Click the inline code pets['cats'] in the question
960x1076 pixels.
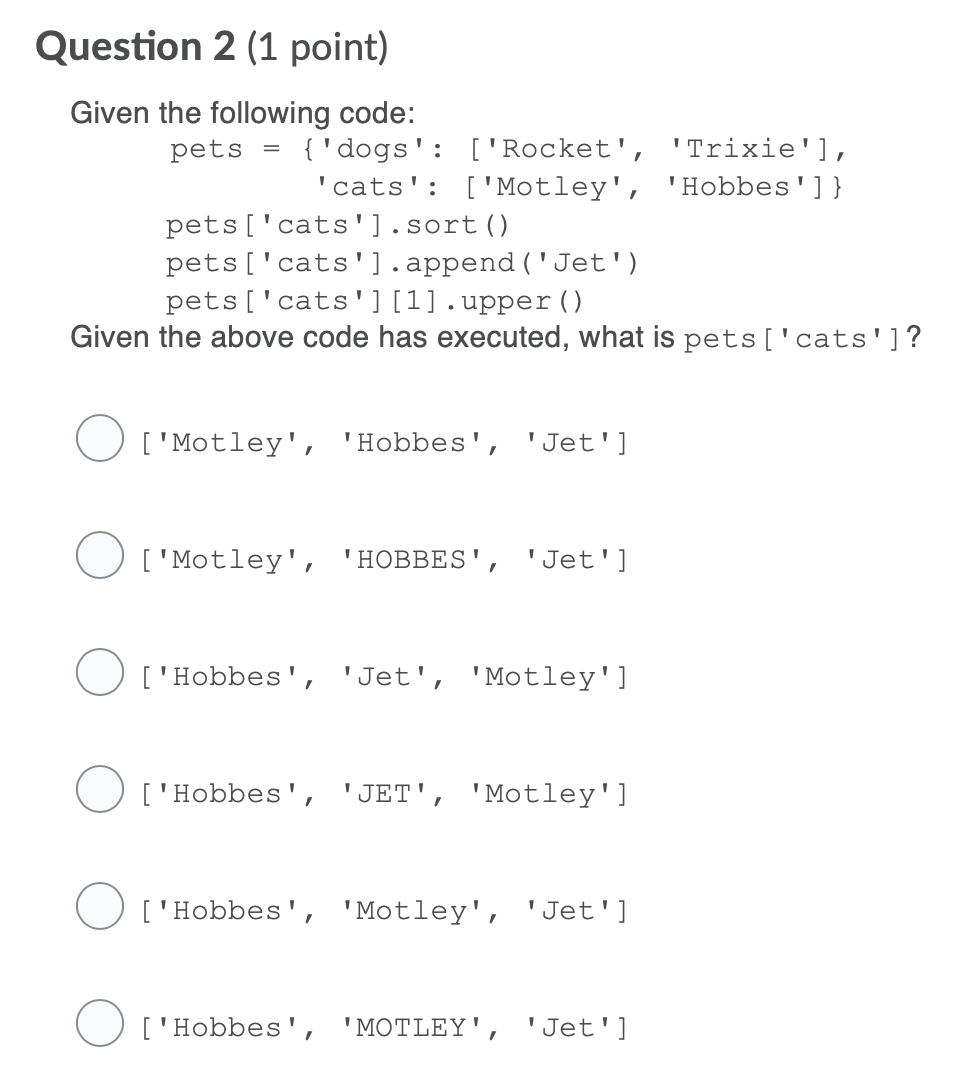tap(795, 339)
